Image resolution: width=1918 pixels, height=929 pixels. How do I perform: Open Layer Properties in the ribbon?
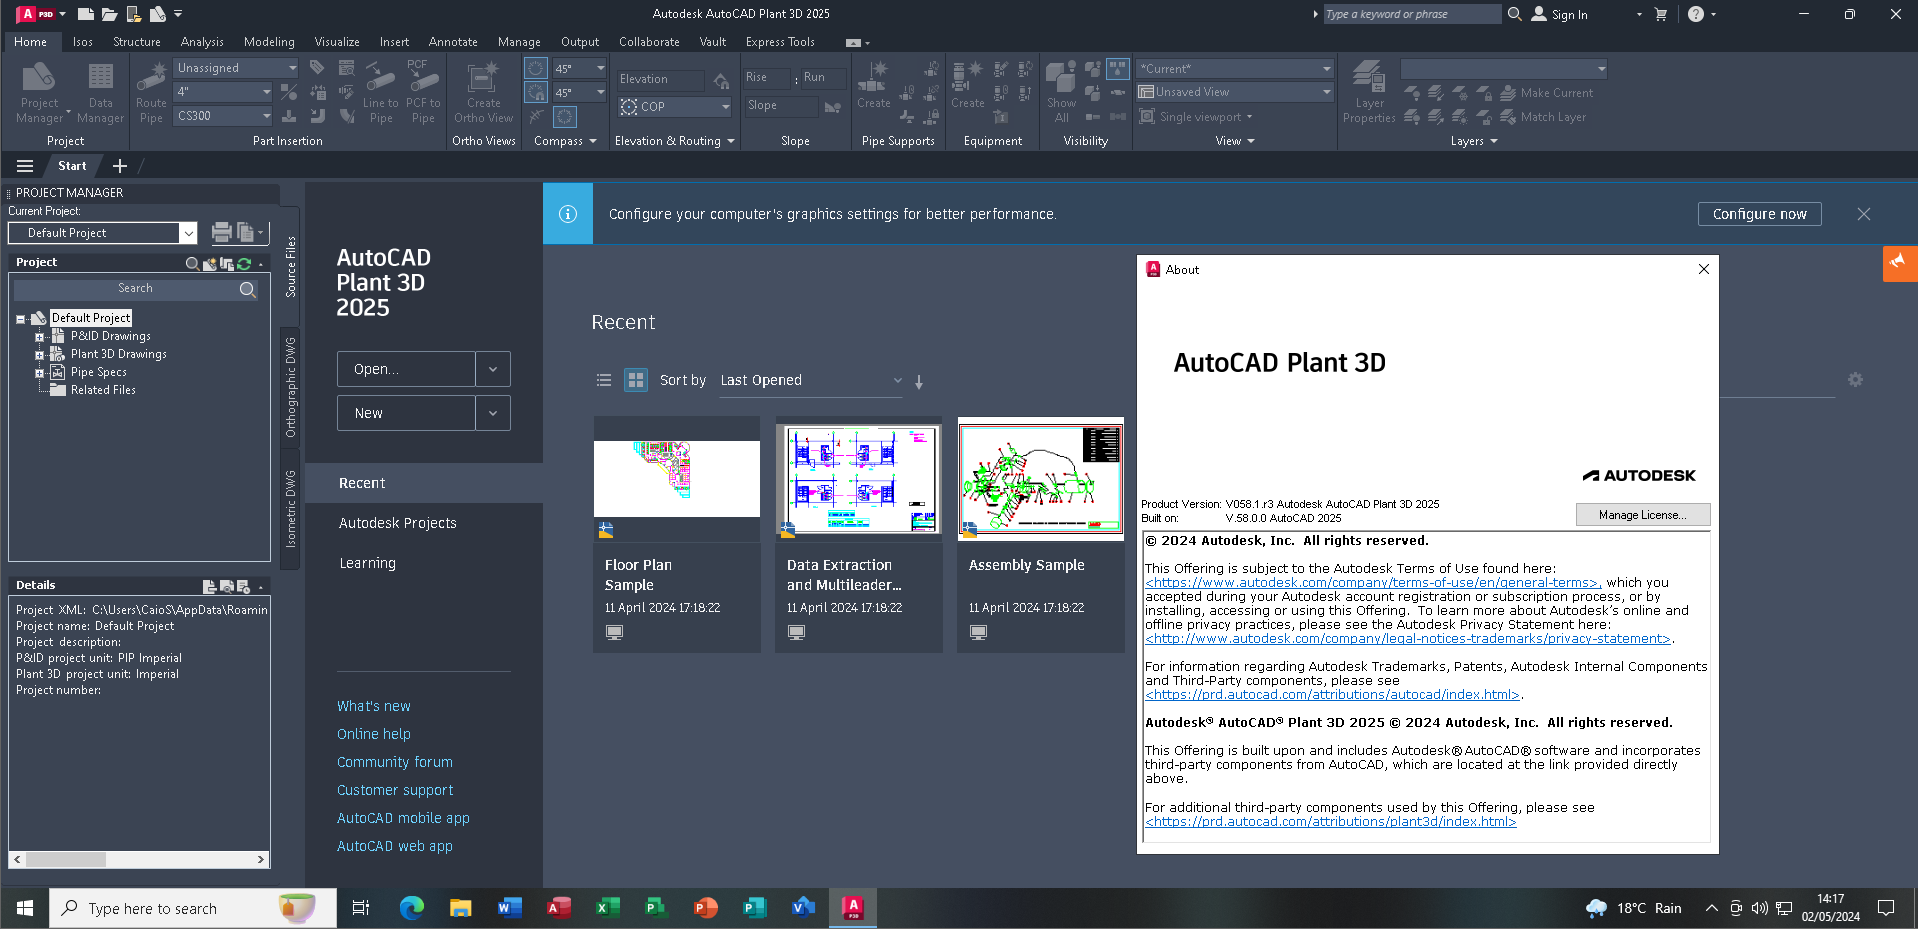point(1369,92)
